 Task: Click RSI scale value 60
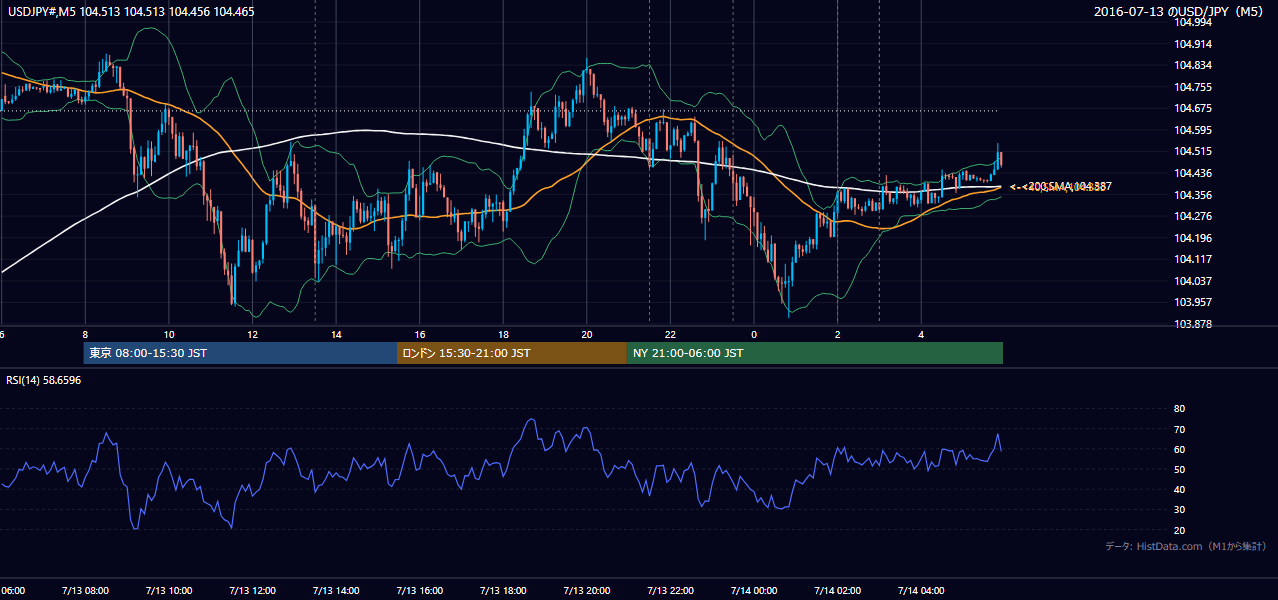pos(1179,450)
